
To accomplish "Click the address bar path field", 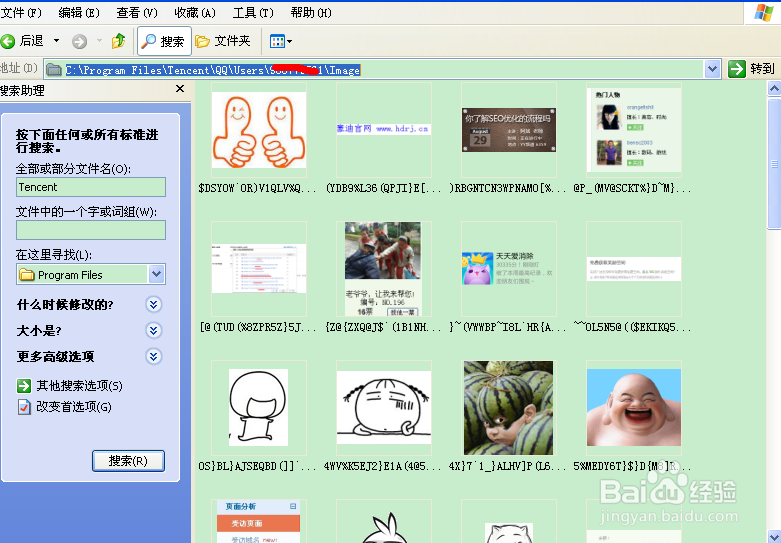I will [x=374, y=70].
